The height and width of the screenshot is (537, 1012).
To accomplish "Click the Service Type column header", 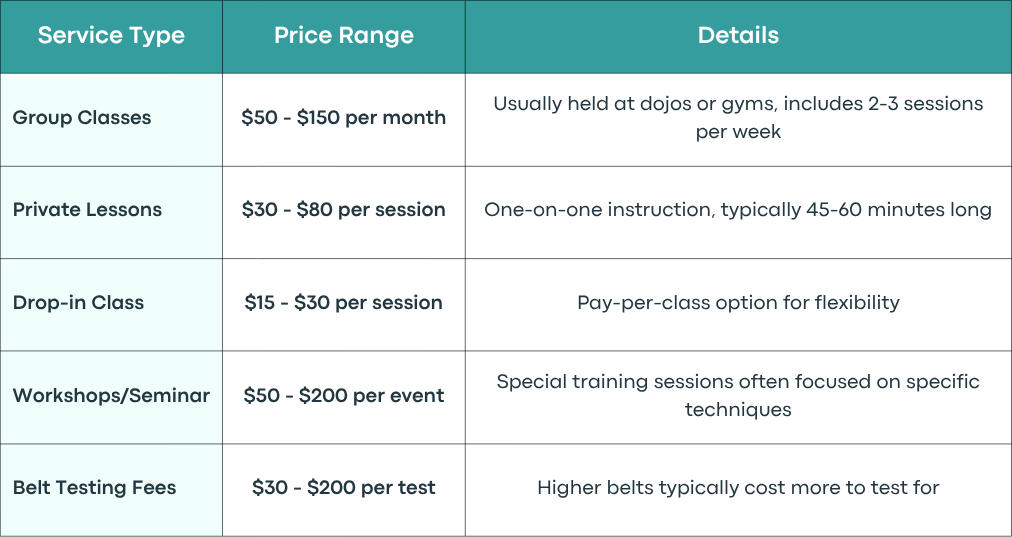I will 111,36.
